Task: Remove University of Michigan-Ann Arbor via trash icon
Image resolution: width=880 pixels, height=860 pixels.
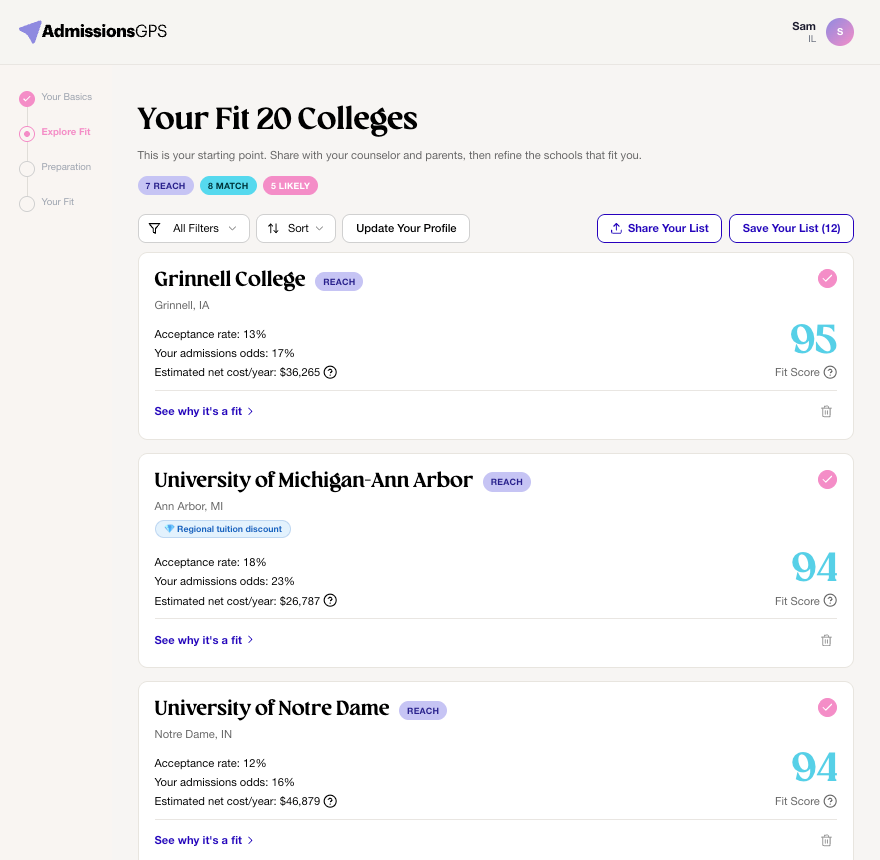Action: click(x=826, y=640)
